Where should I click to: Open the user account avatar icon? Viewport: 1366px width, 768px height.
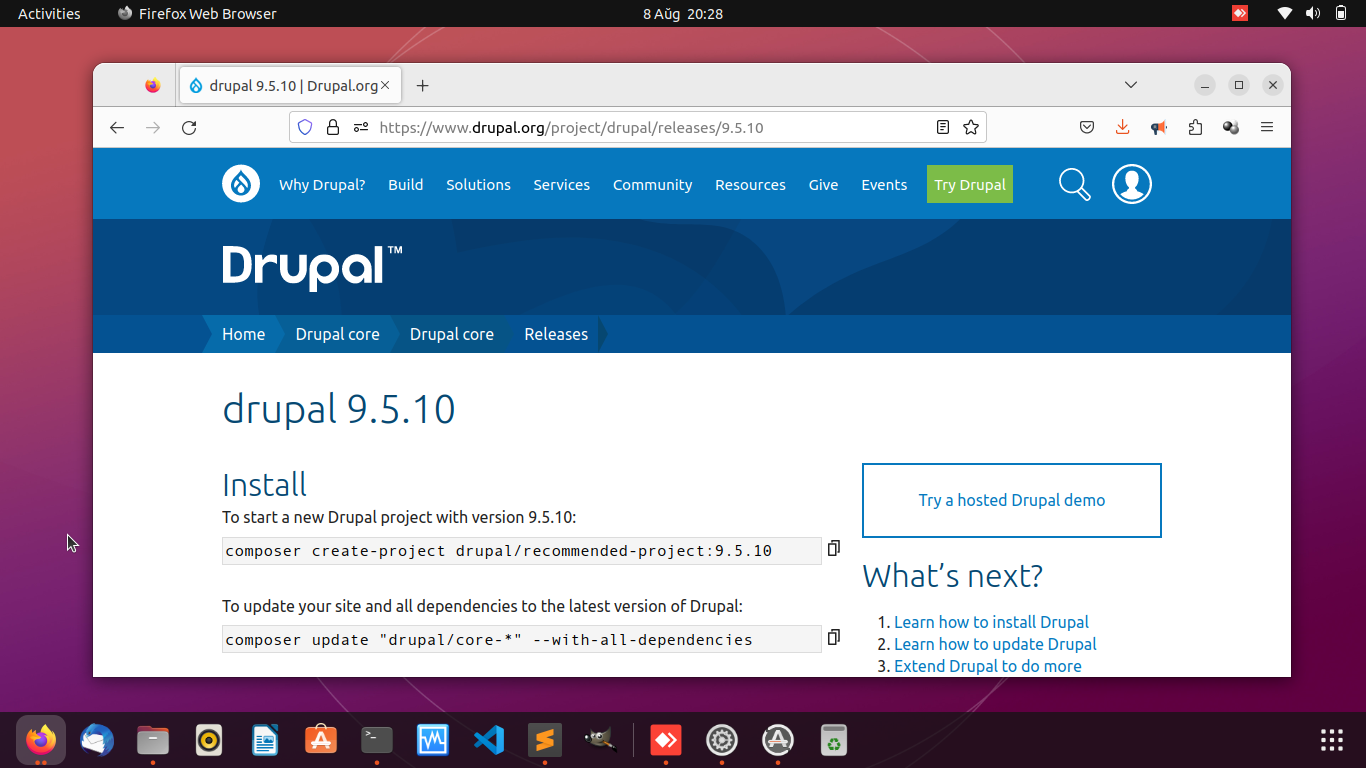click(1132, 184)
